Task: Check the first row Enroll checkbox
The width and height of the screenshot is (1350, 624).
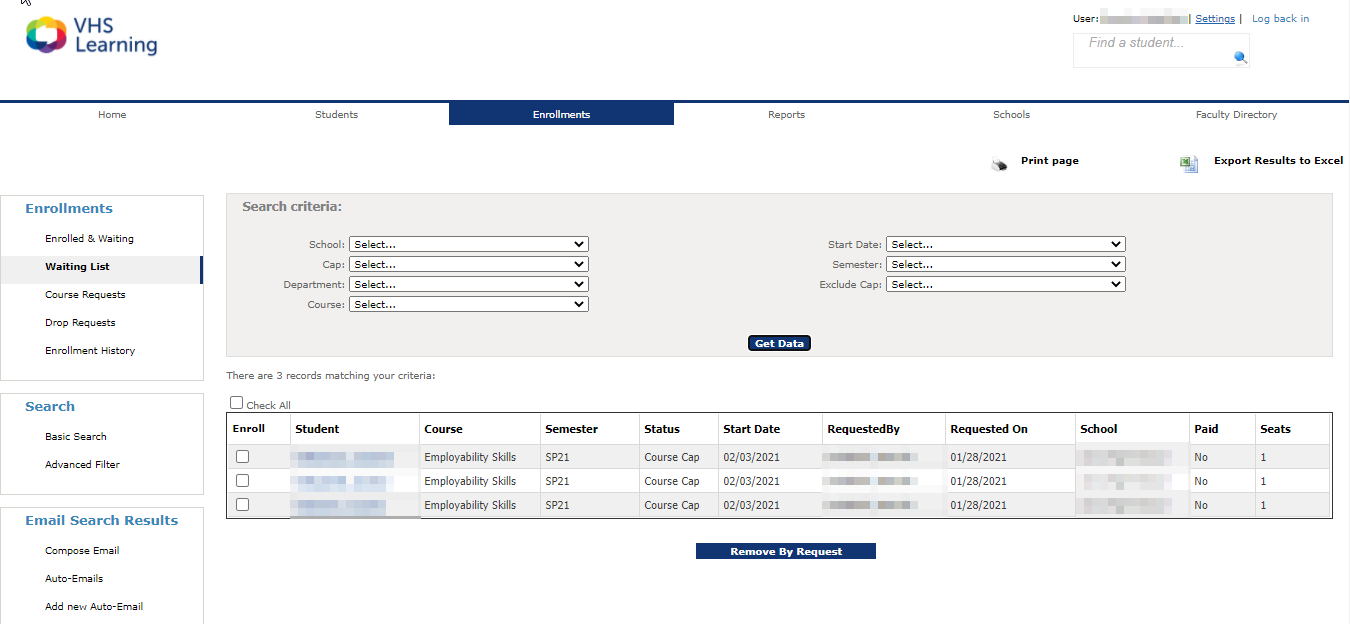Action: pos(242,457)
